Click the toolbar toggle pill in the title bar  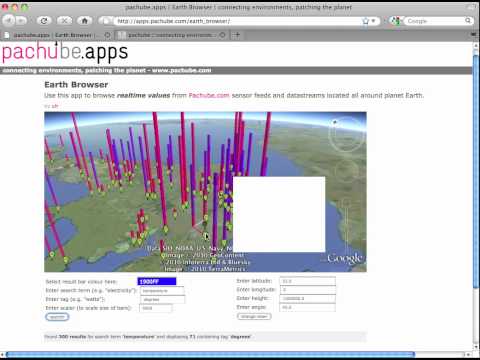pyautogui.click(x=473, y=7)
